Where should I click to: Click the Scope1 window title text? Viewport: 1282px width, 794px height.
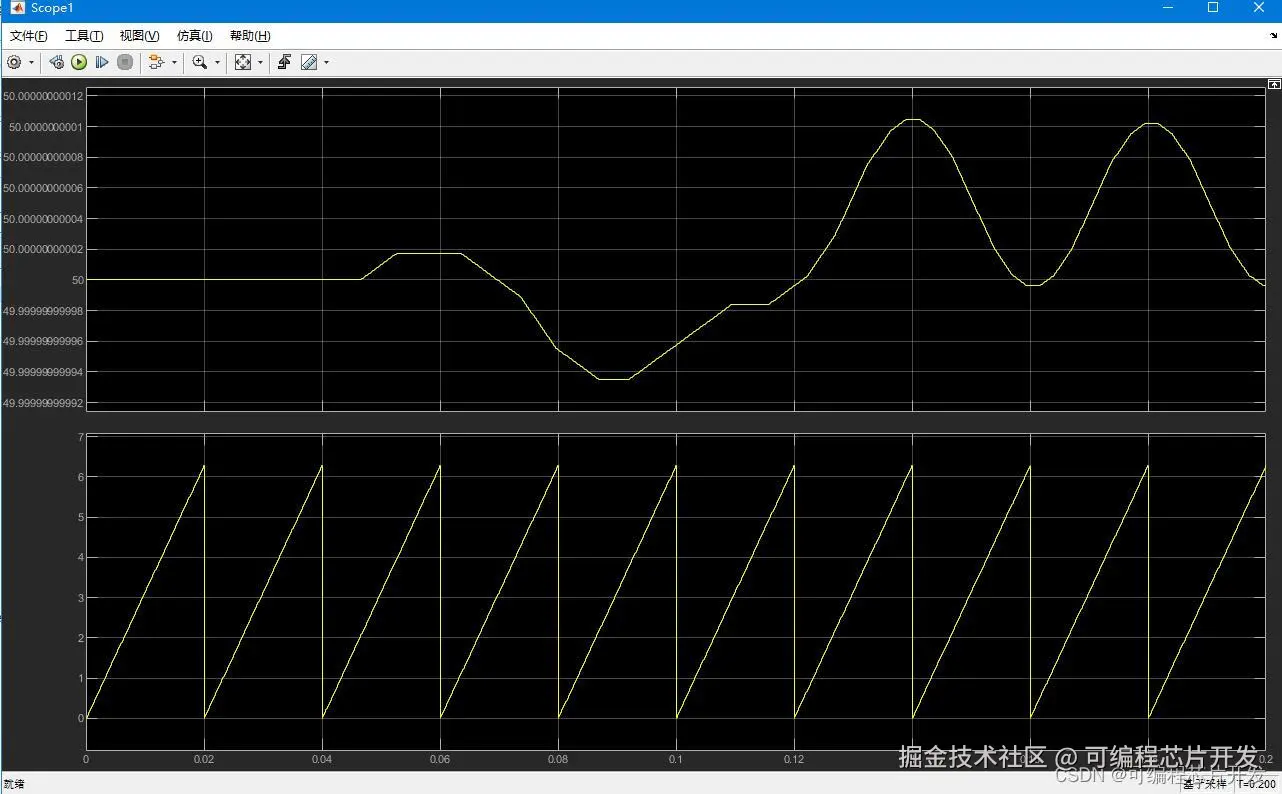tap(52, 8)
